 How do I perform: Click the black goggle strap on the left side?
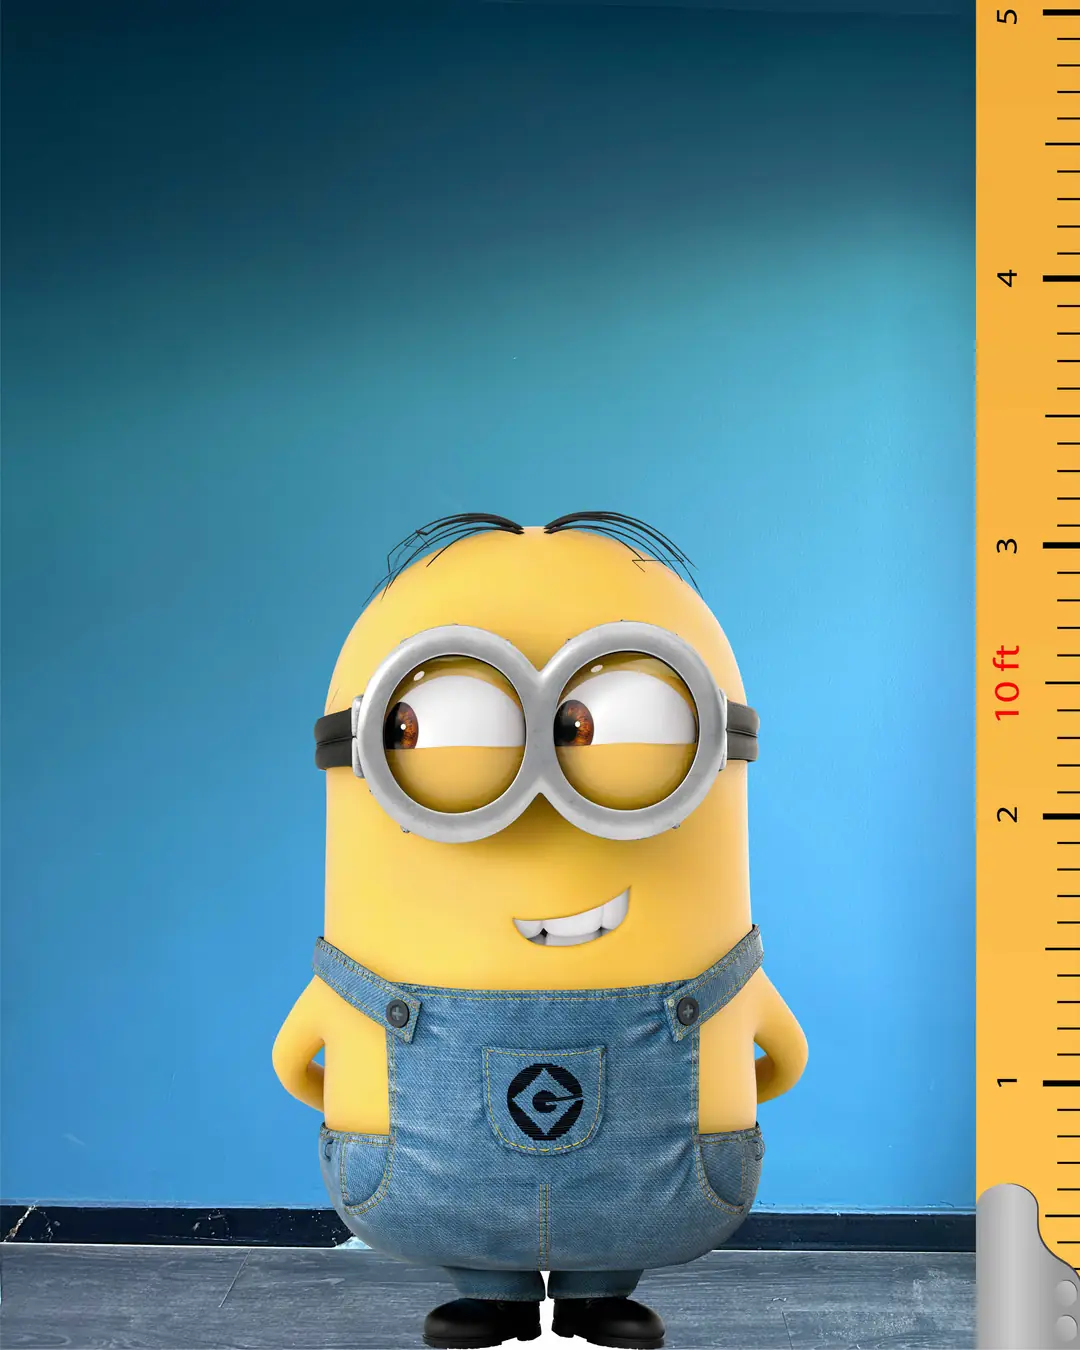[x=332, y=741]
